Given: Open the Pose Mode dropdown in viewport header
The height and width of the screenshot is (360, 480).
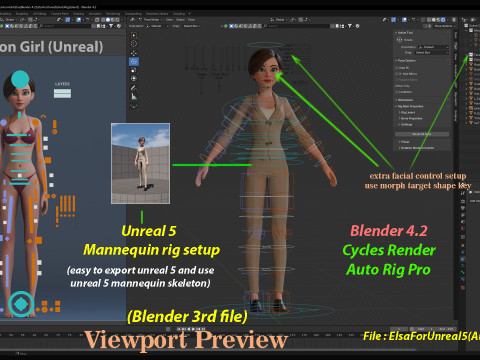Looking at the screenshot, I should click(x=150, y=20).
